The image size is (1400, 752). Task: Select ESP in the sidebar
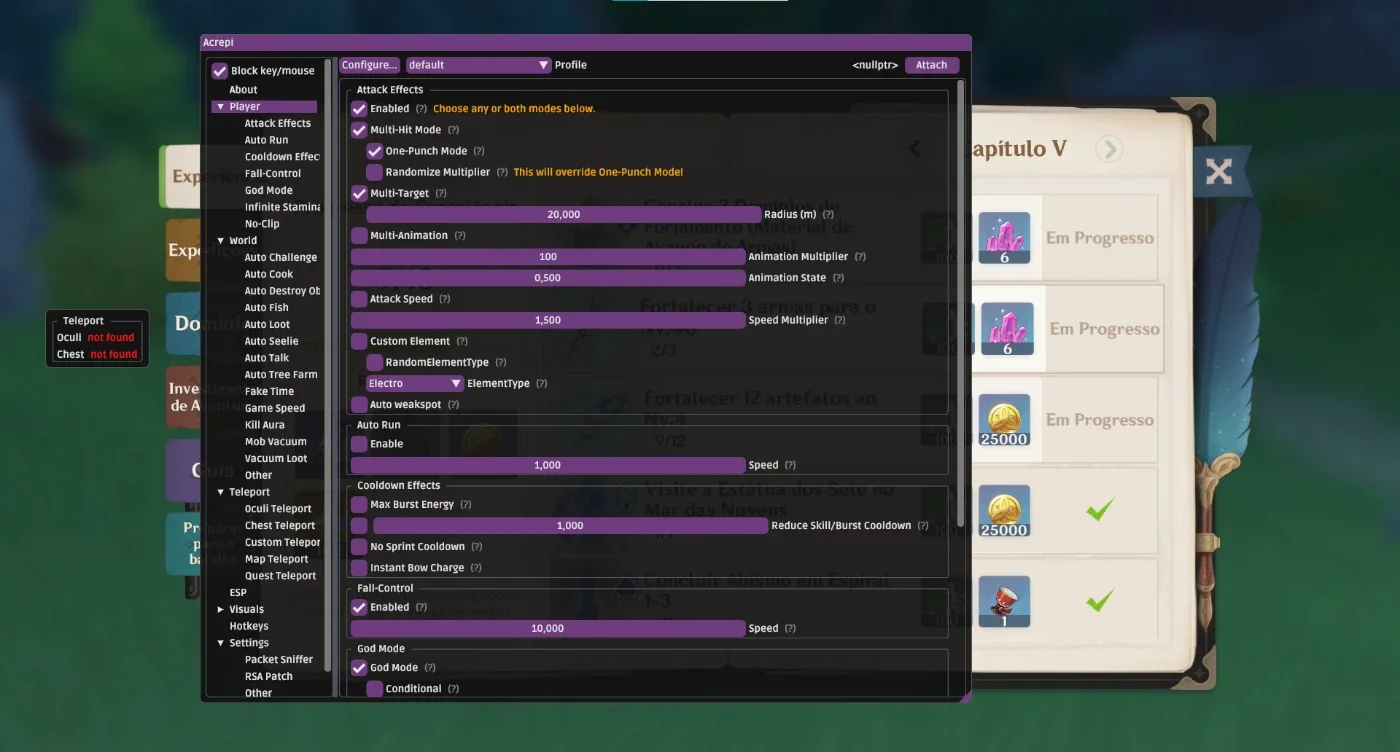pos(238,593)
